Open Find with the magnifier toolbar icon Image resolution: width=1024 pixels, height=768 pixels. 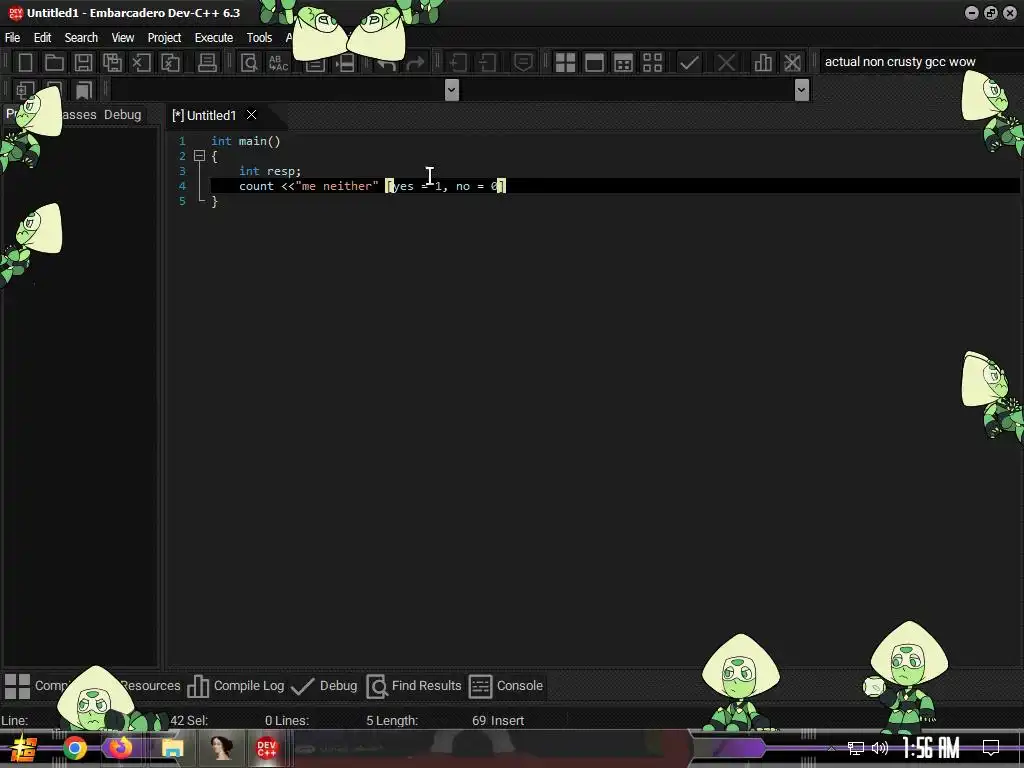point(249,63)
